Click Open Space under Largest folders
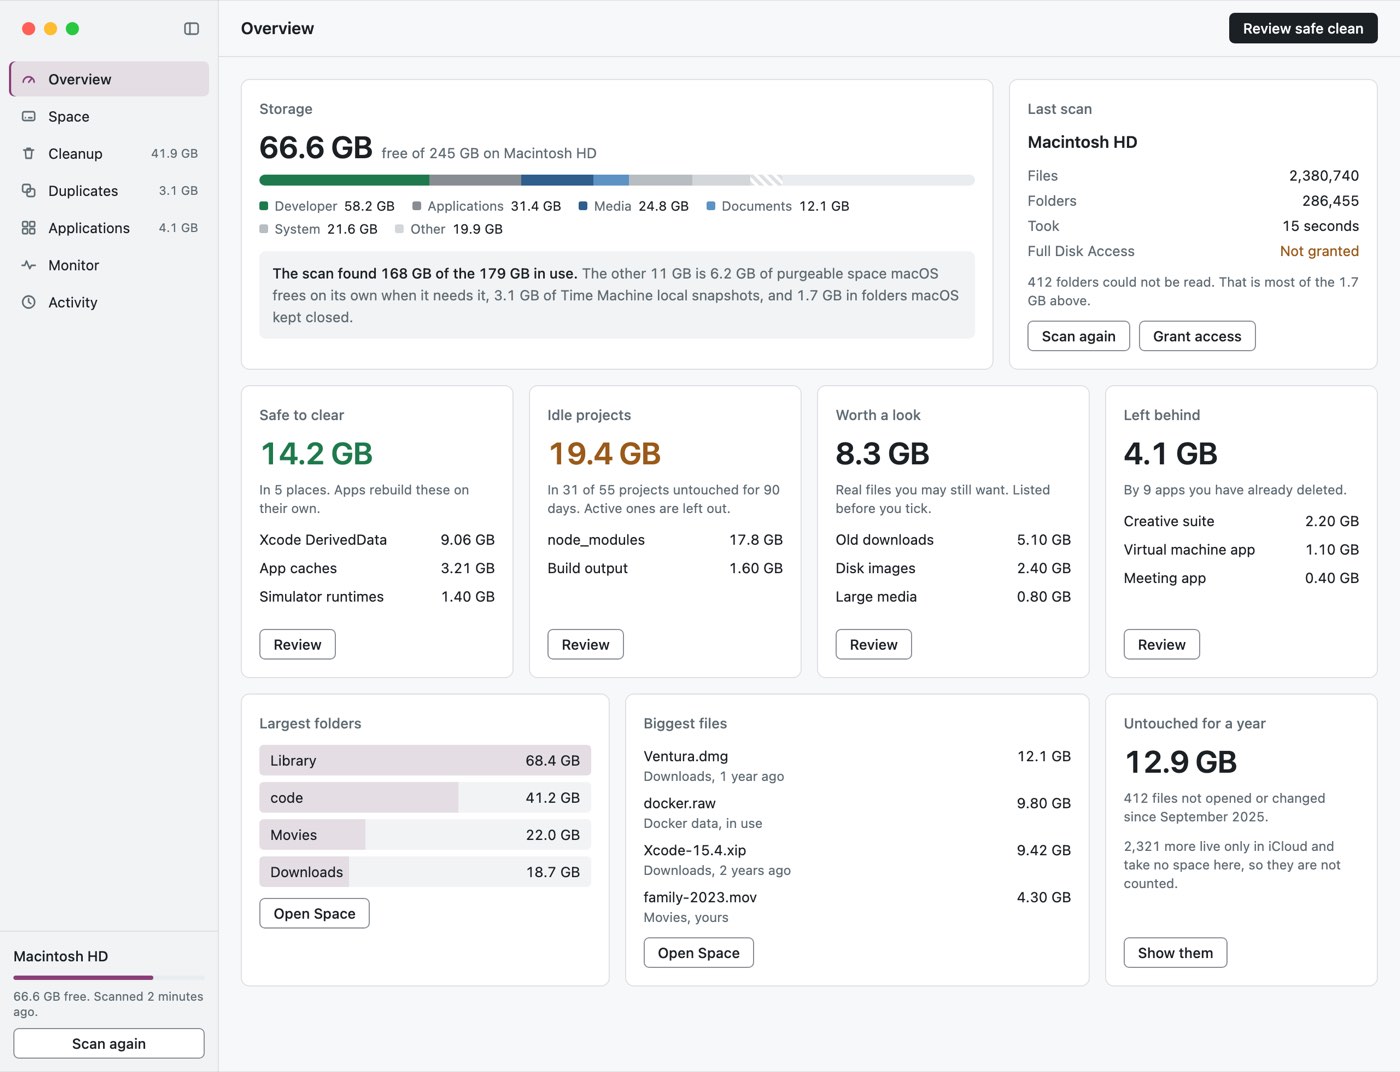This screenshot has width=1400, height=1072. click(315, 913)
